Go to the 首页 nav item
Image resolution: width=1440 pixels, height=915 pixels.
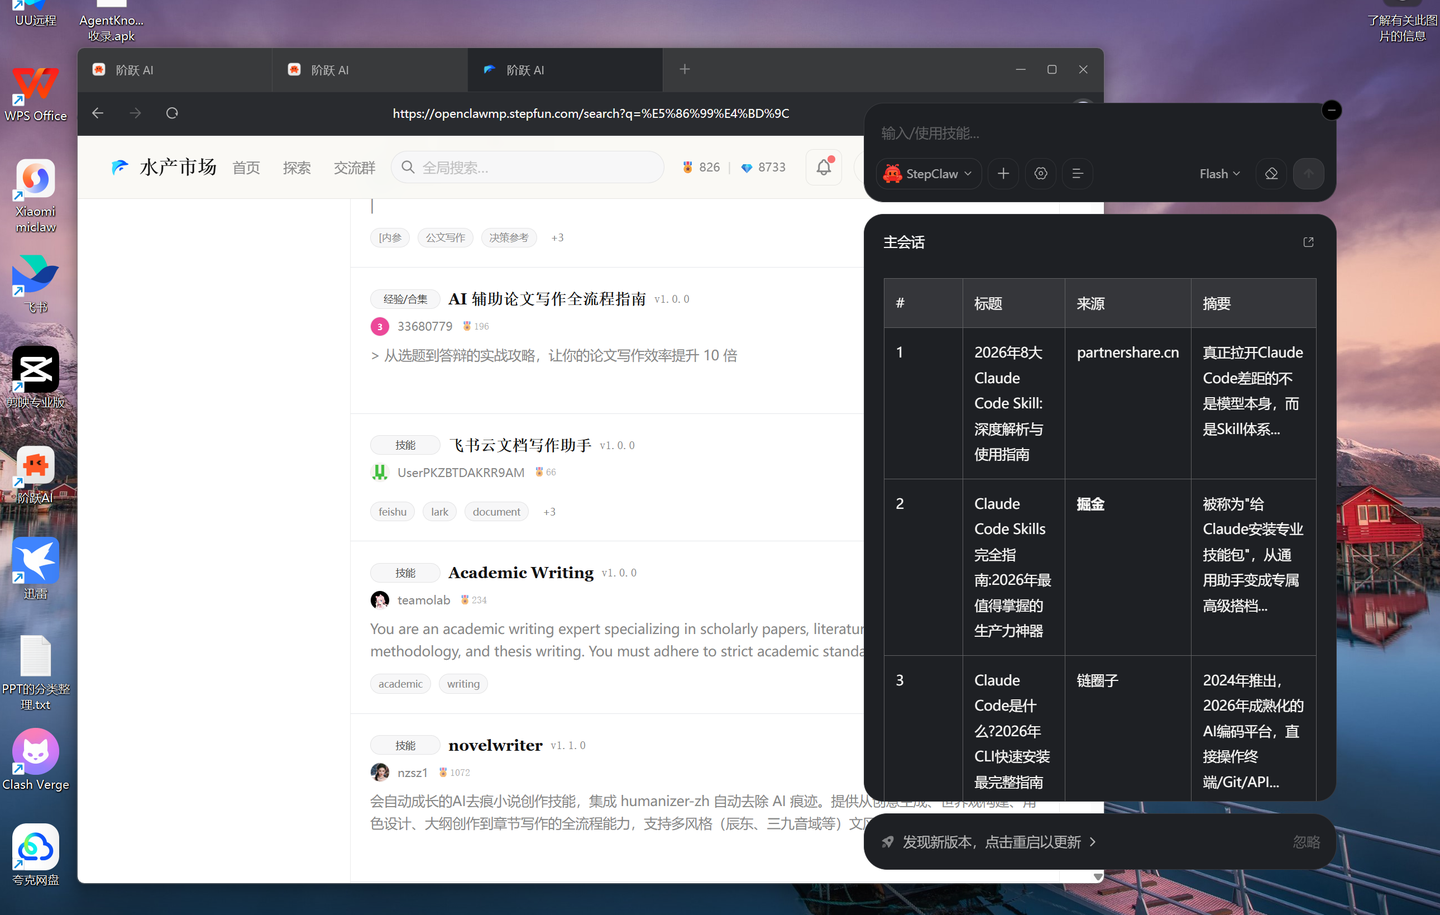tap(246, 168)
